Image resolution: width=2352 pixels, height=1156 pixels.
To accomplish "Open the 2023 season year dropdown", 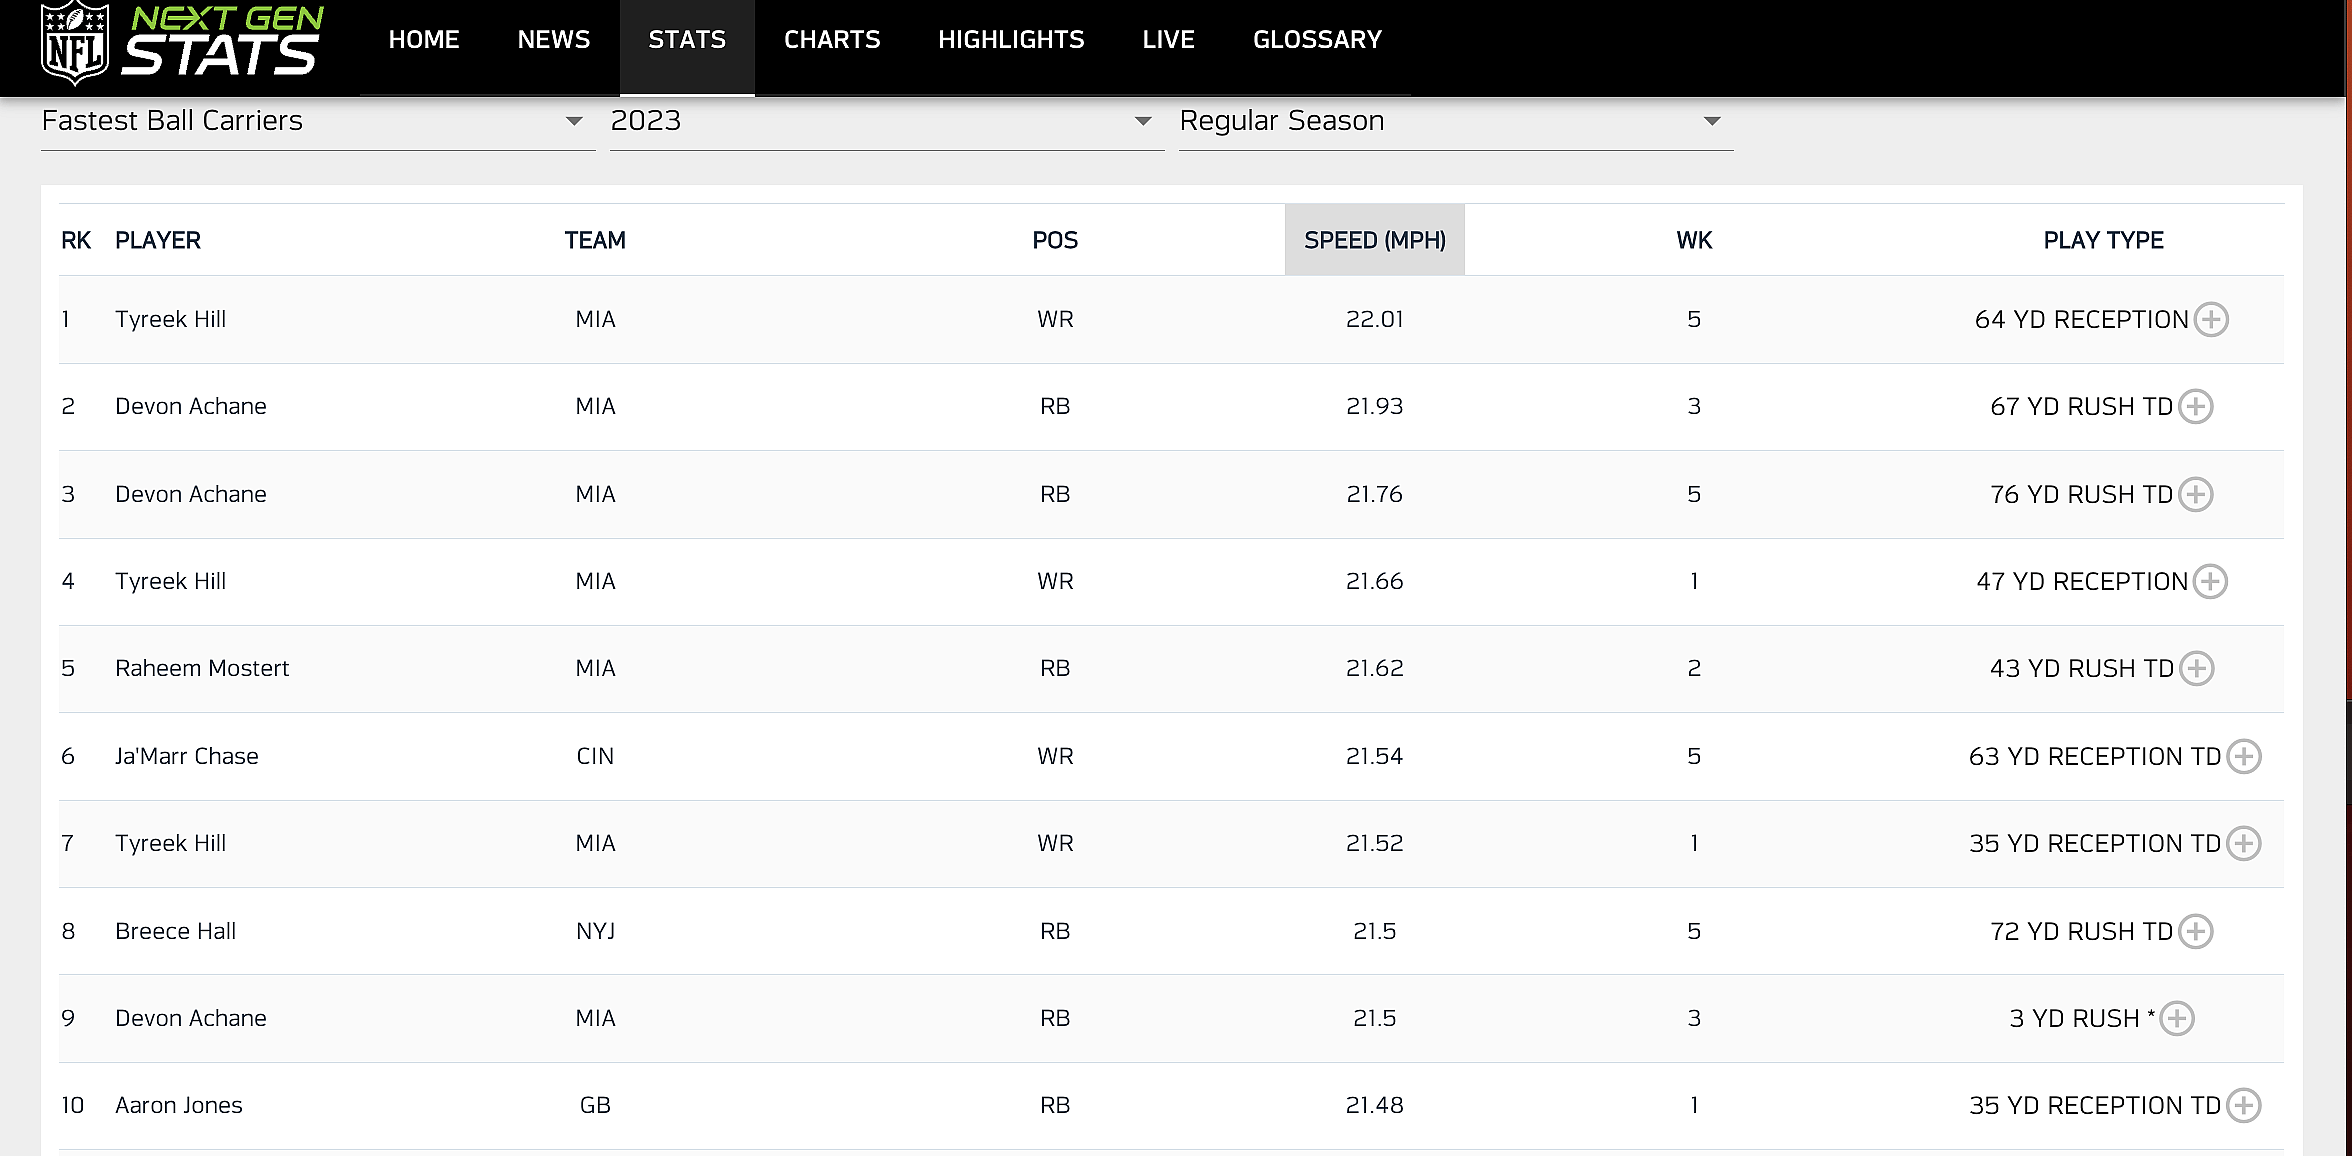I will 886,122.
